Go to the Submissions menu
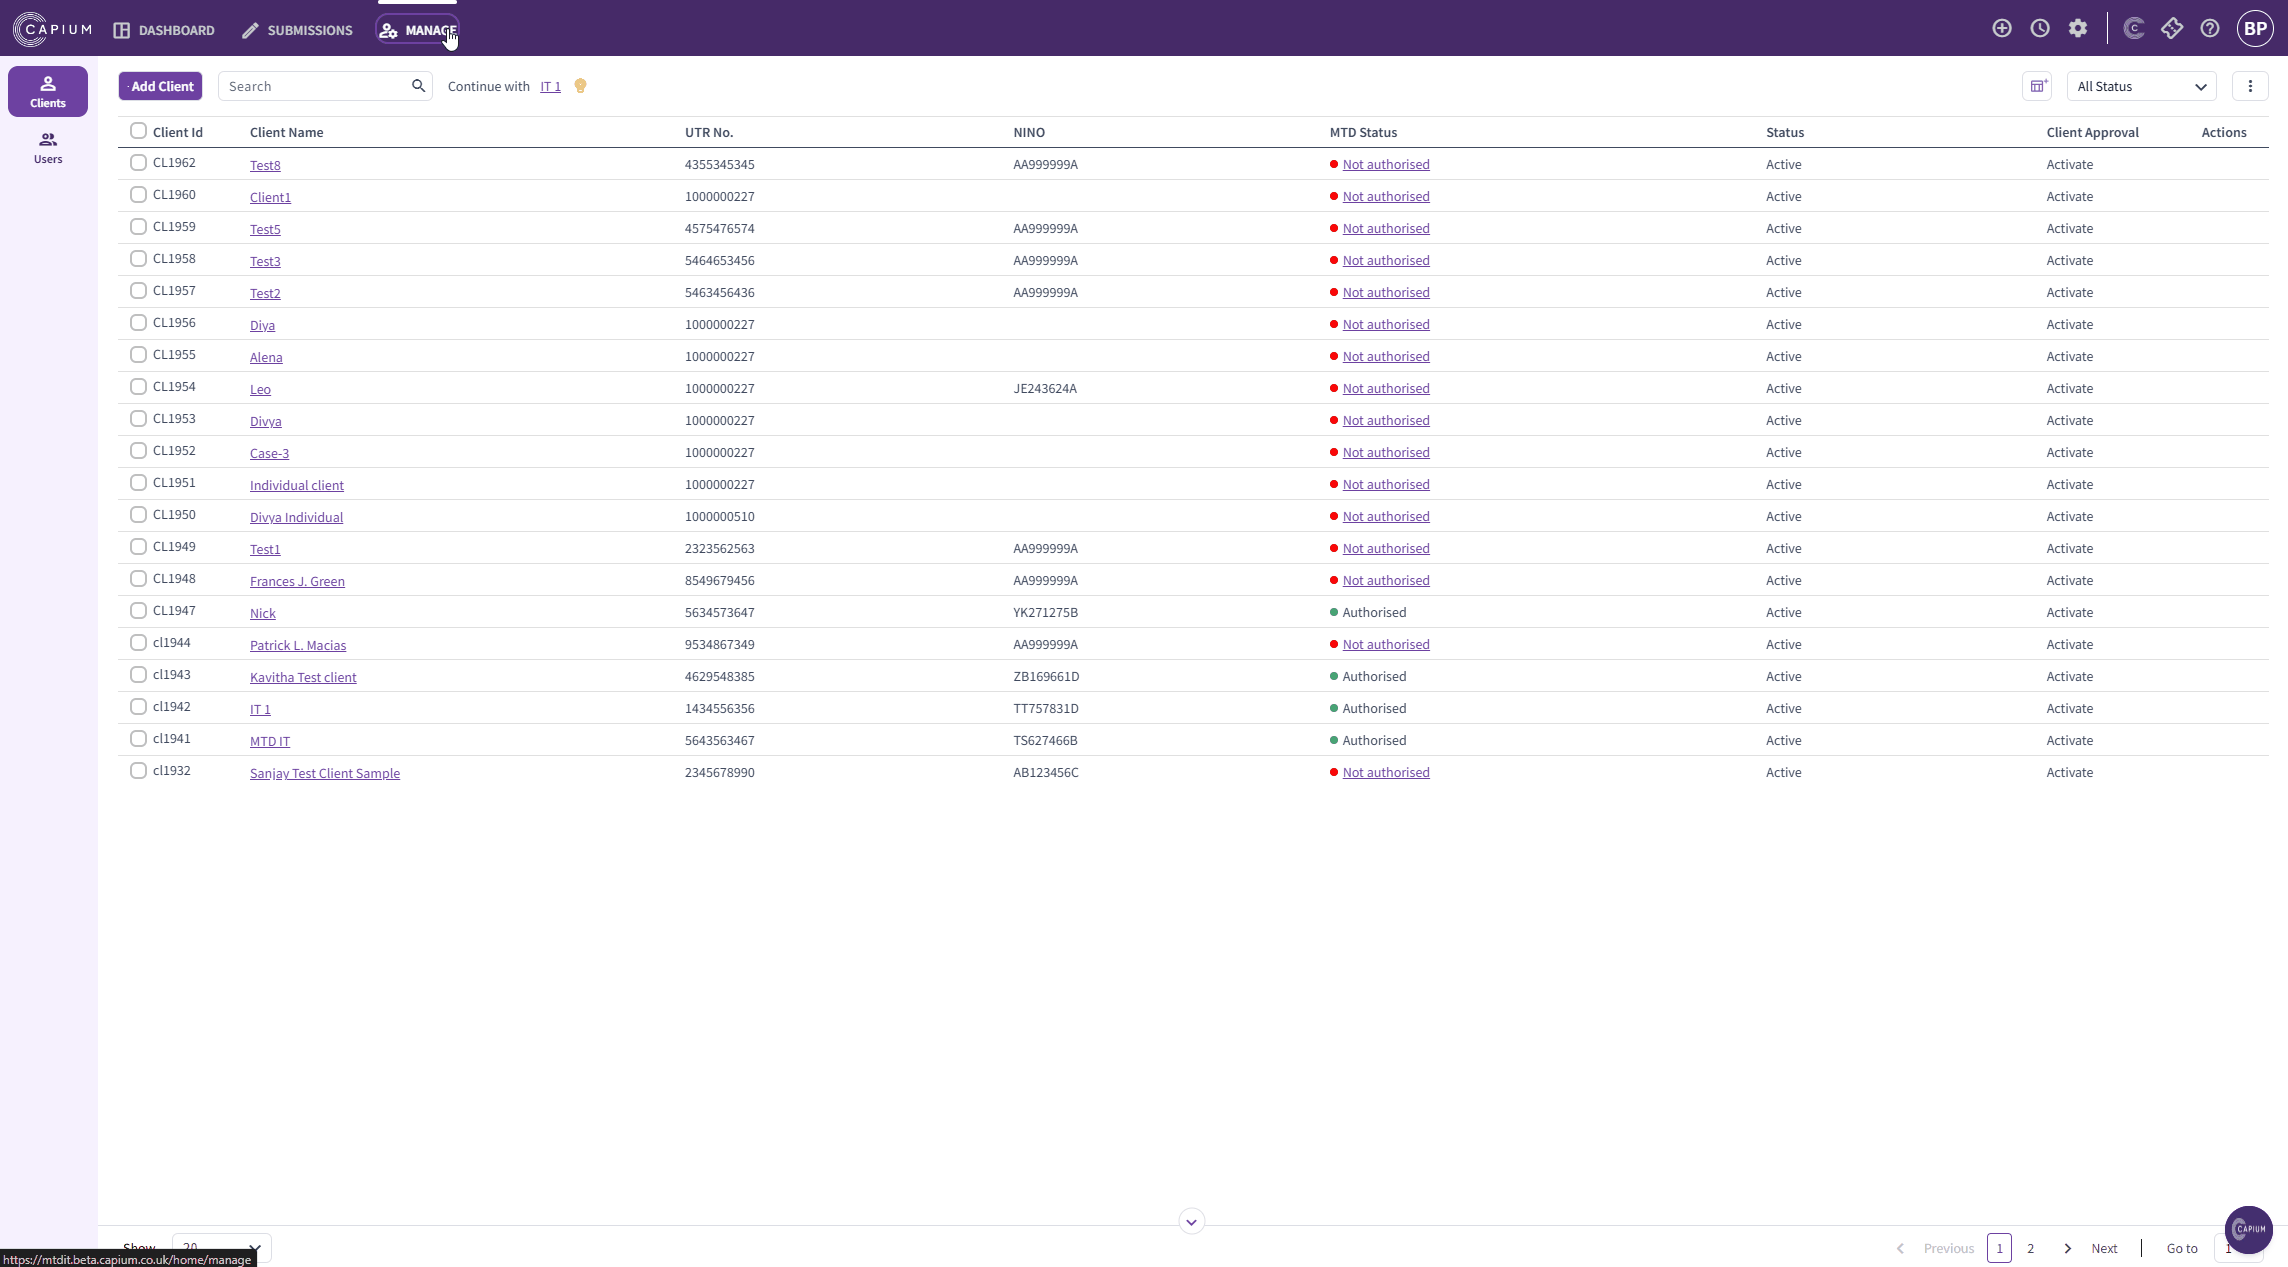Image resolution: width=2288 pixels, height=1267 pixels. (x=297, y=30)
